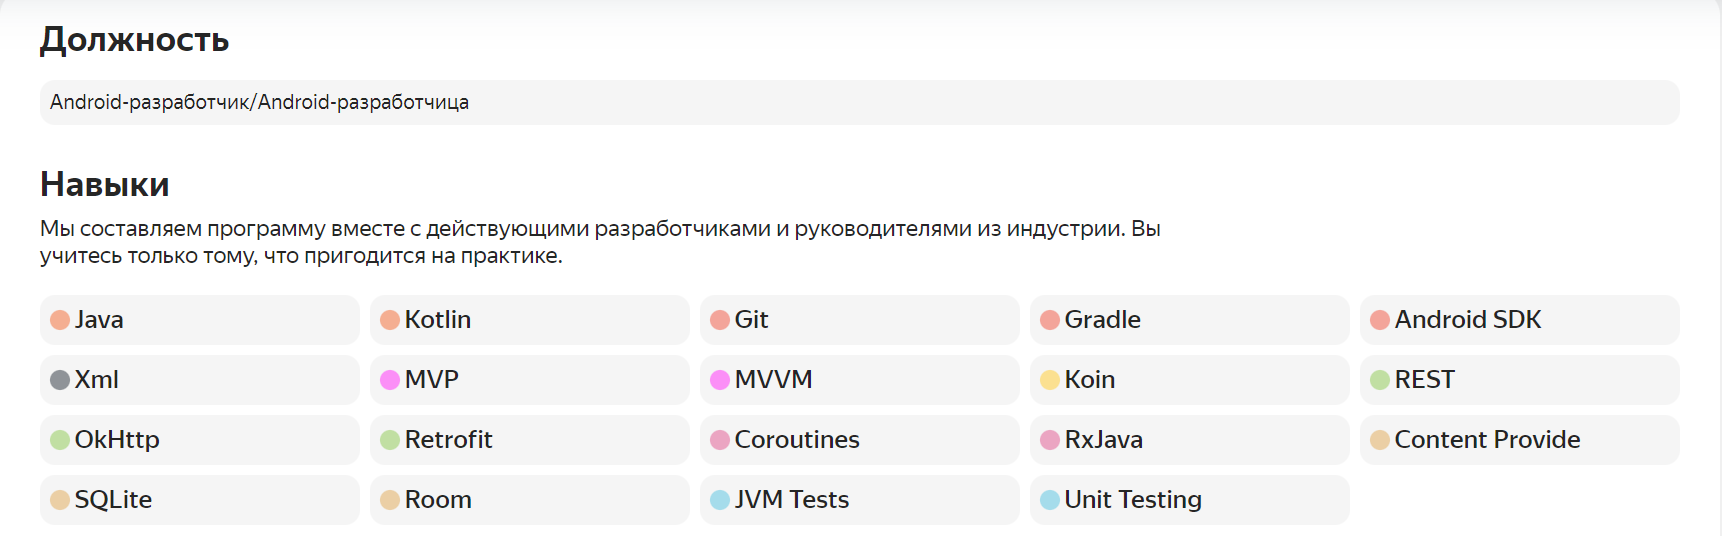Select the REST skill chip
The width and height of the screenshot is (1722, 536).
pos(1519,380)
